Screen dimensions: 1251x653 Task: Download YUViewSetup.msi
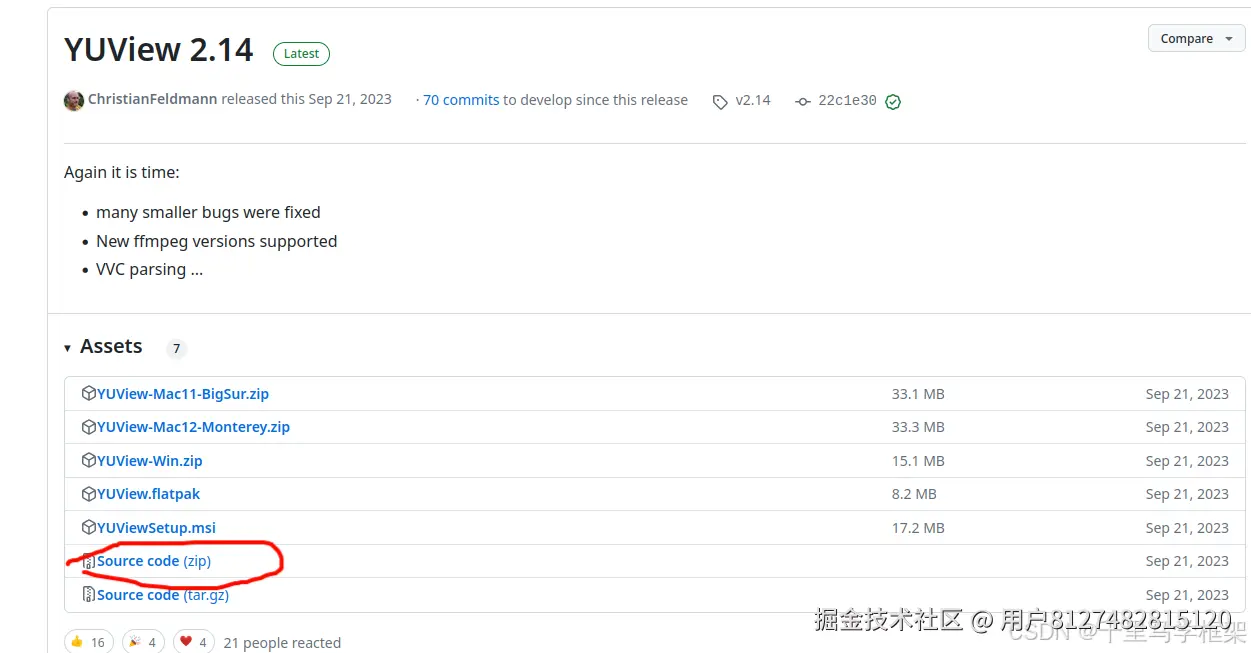click(156, 528)
